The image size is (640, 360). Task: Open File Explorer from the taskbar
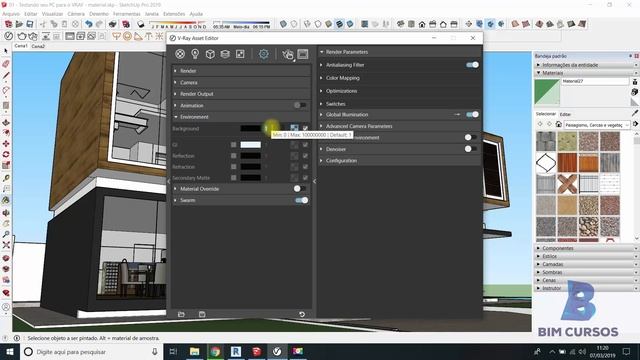pyautogui.click(x=195, y=352)
